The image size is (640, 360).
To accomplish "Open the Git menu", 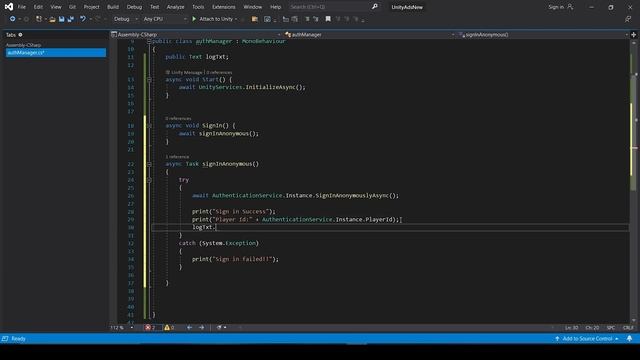I will click(x=72, y=7).
